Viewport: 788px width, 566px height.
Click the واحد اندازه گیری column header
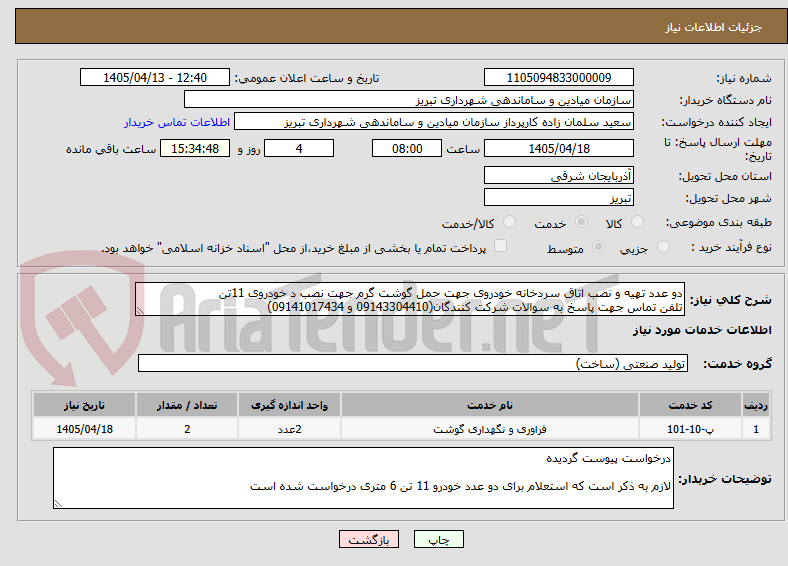coord(289,405)
